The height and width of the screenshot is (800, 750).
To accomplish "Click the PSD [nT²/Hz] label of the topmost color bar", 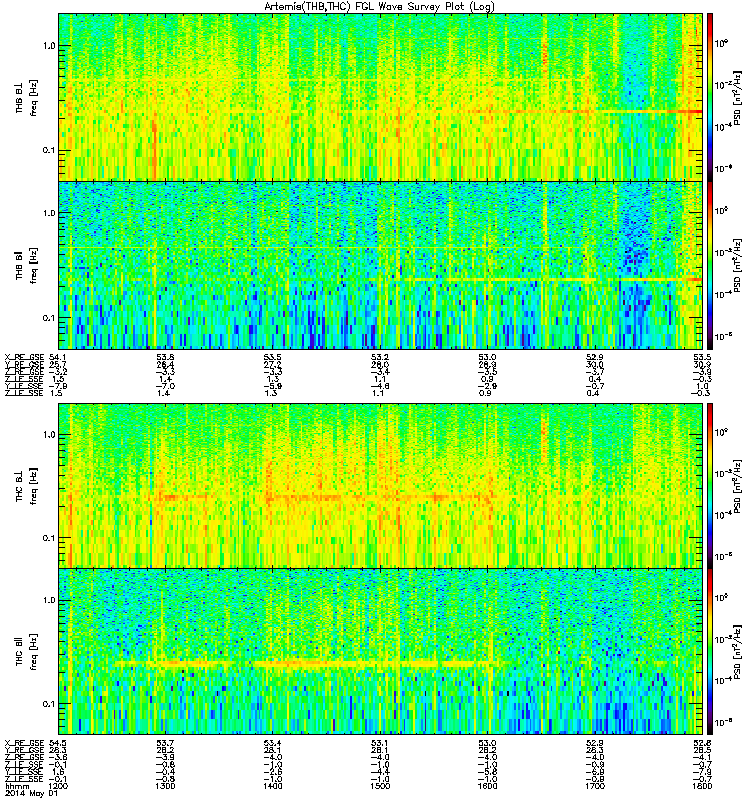I will tap(737, 98).
